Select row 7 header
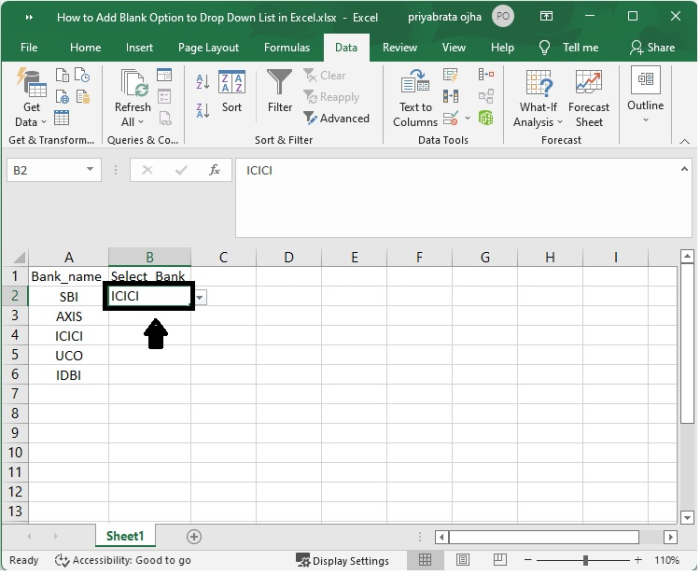Viewport: 700px width, 575px height. (x=15, y=394)
